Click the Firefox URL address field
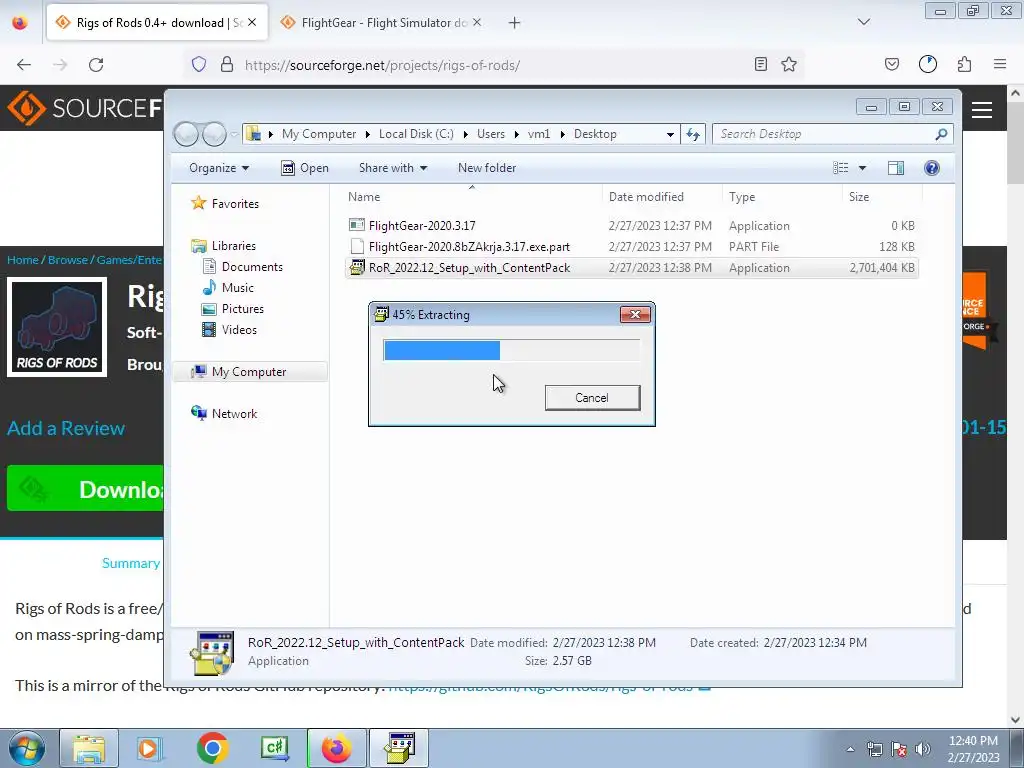Image resolution: width=1024 pixels, height=768 pixels. (496, 65)
